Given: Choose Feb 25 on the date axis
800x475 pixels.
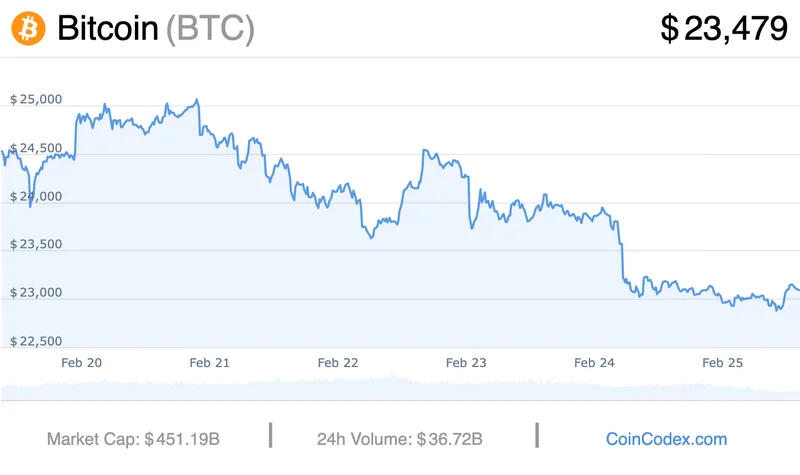Looking at the screenshot, I should [x=723, y=362].
